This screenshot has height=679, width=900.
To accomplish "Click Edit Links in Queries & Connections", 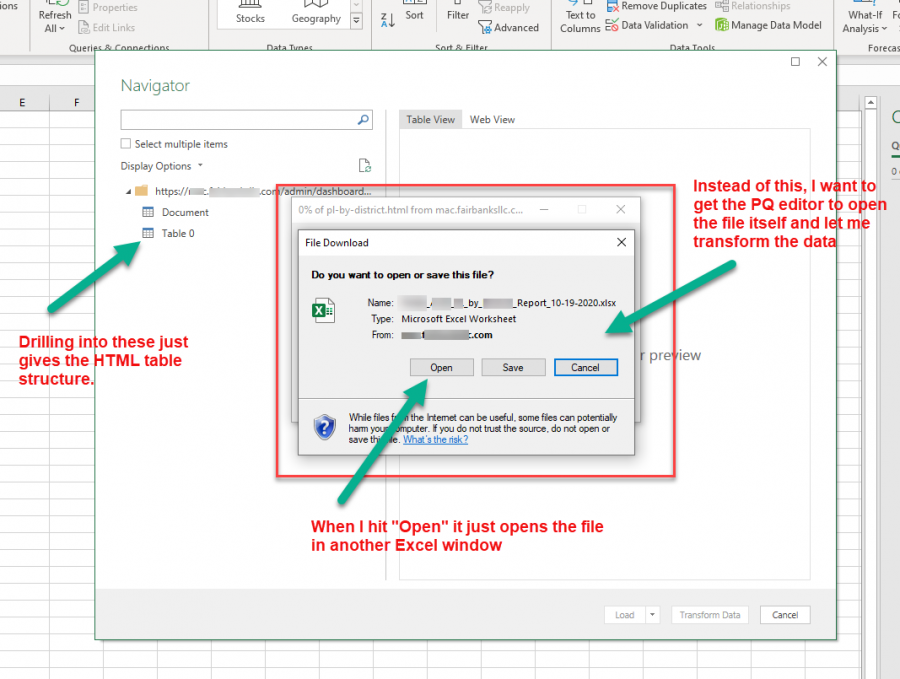I will [107, 27].
